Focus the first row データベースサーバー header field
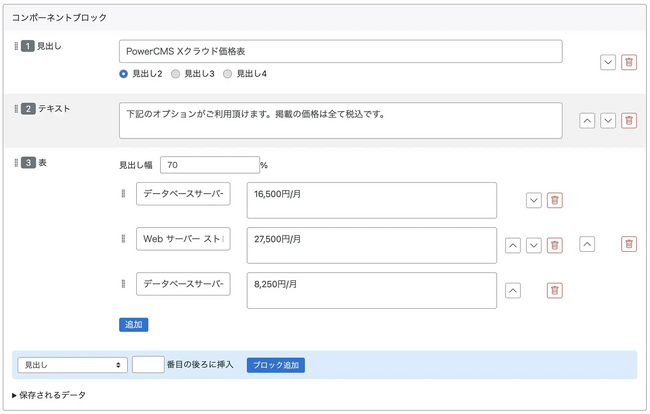This screenshot has width=650, height=414. (x=183, y=194)
